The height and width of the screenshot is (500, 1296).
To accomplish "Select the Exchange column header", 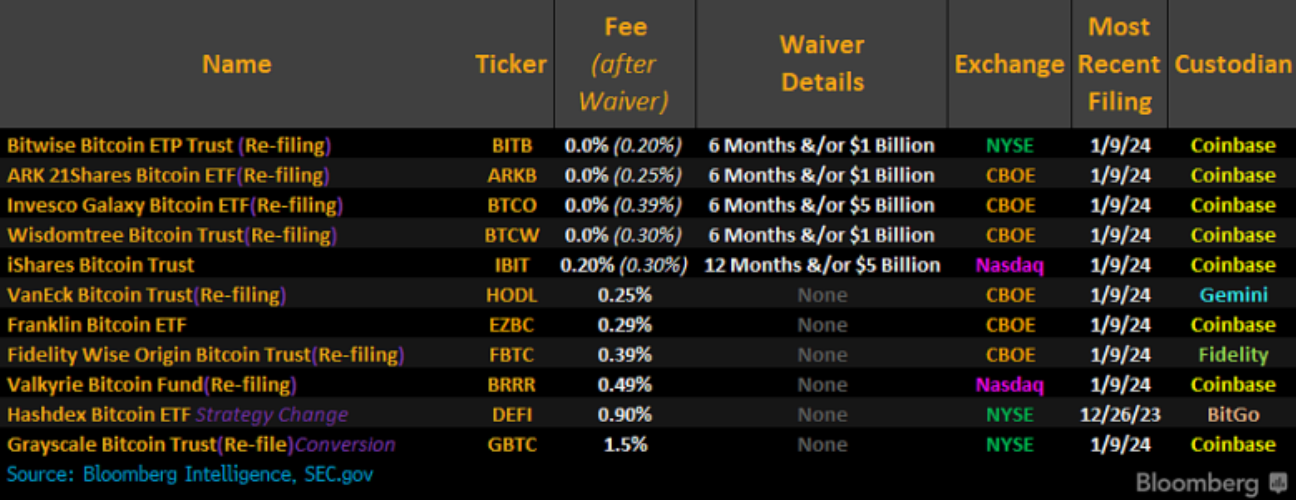I will click(1009, 64).
